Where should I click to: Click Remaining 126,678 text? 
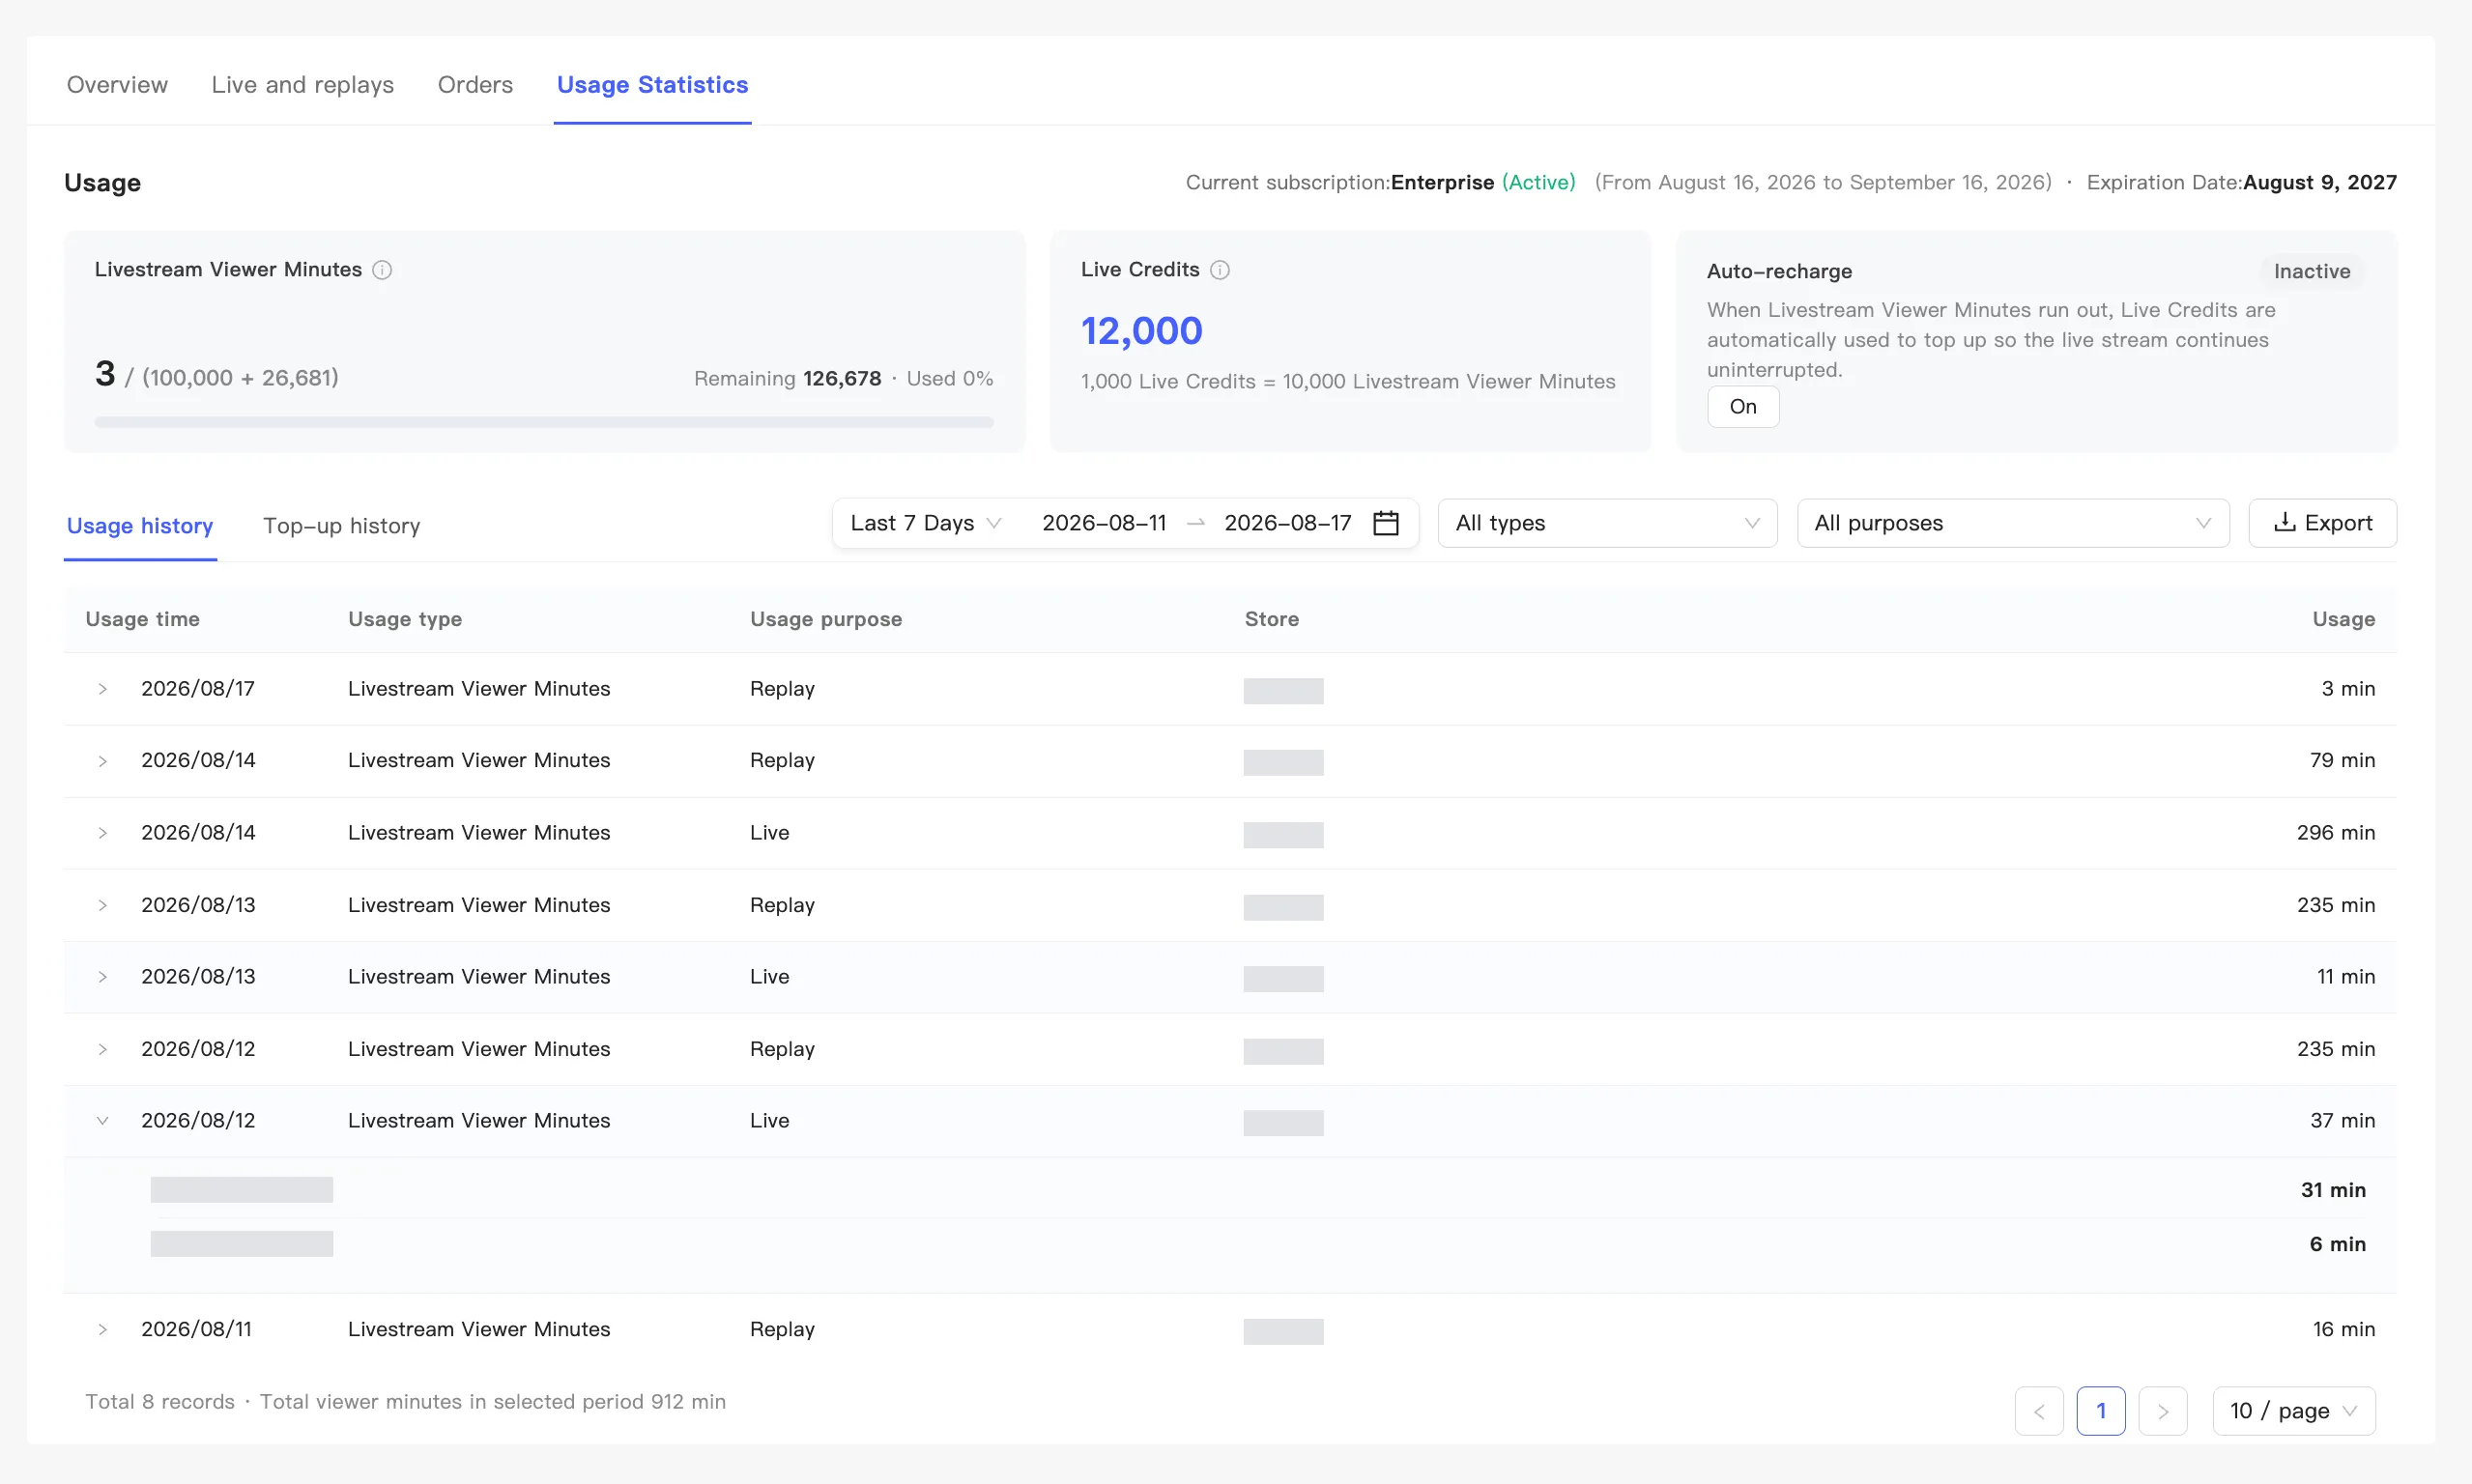pyautogui.click(x=787, y=379)
